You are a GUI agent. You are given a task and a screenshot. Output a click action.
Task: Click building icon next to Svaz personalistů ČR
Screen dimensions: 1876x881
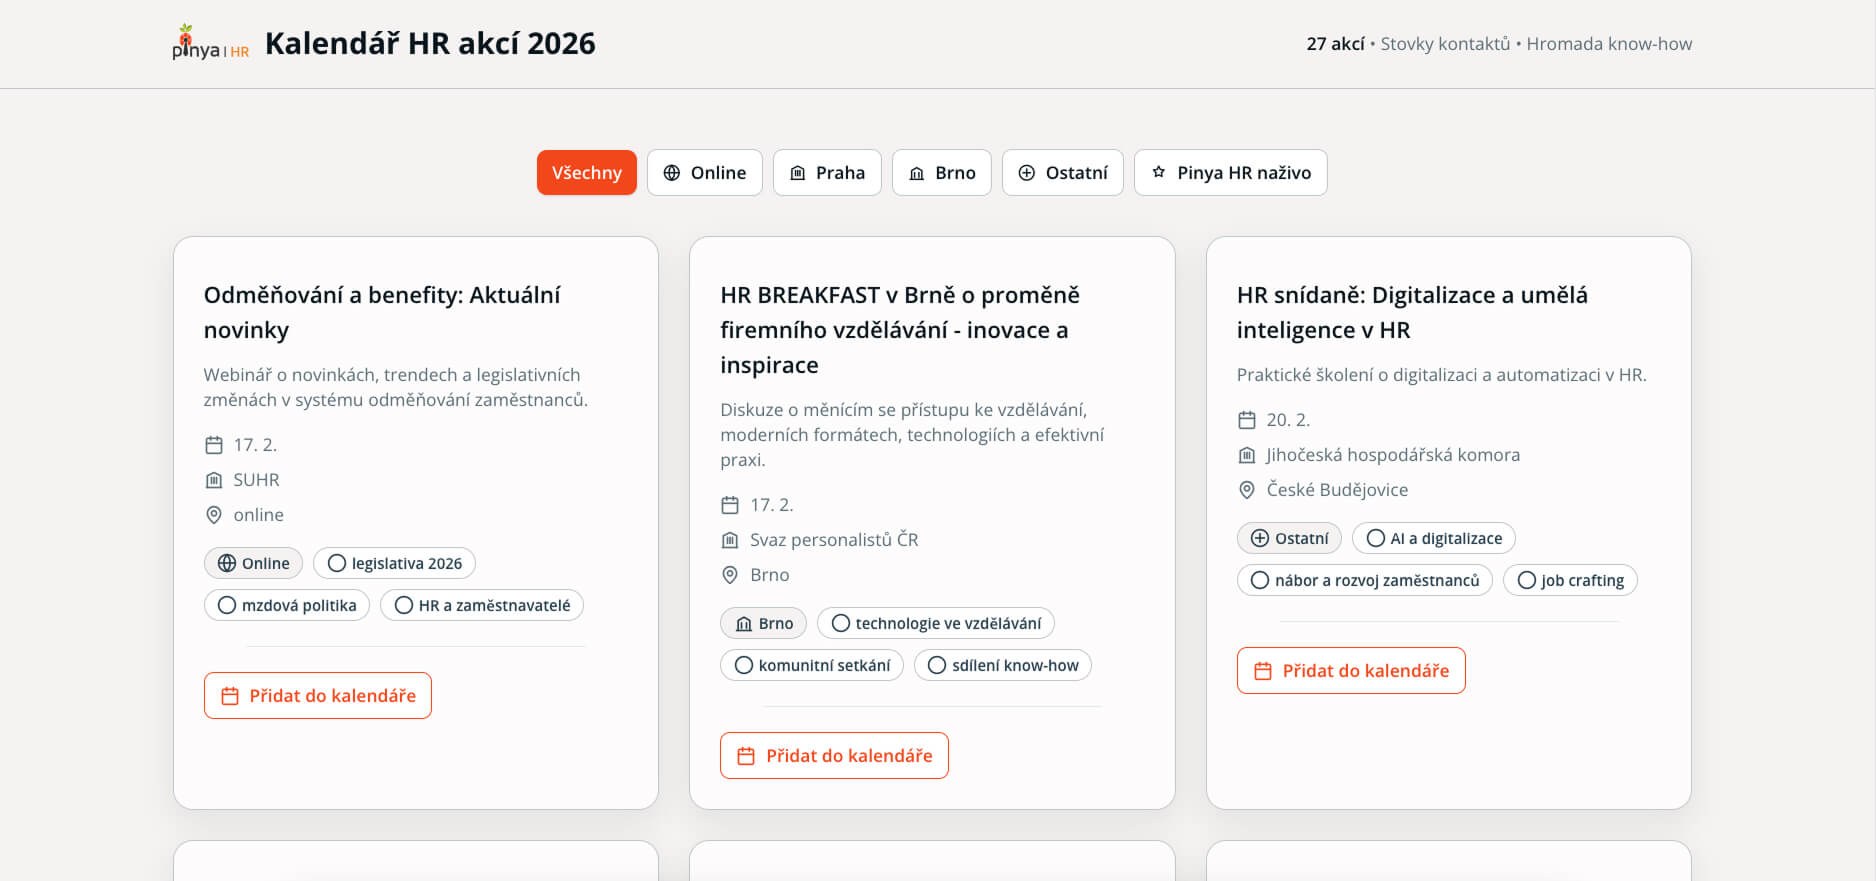[730, 540]
